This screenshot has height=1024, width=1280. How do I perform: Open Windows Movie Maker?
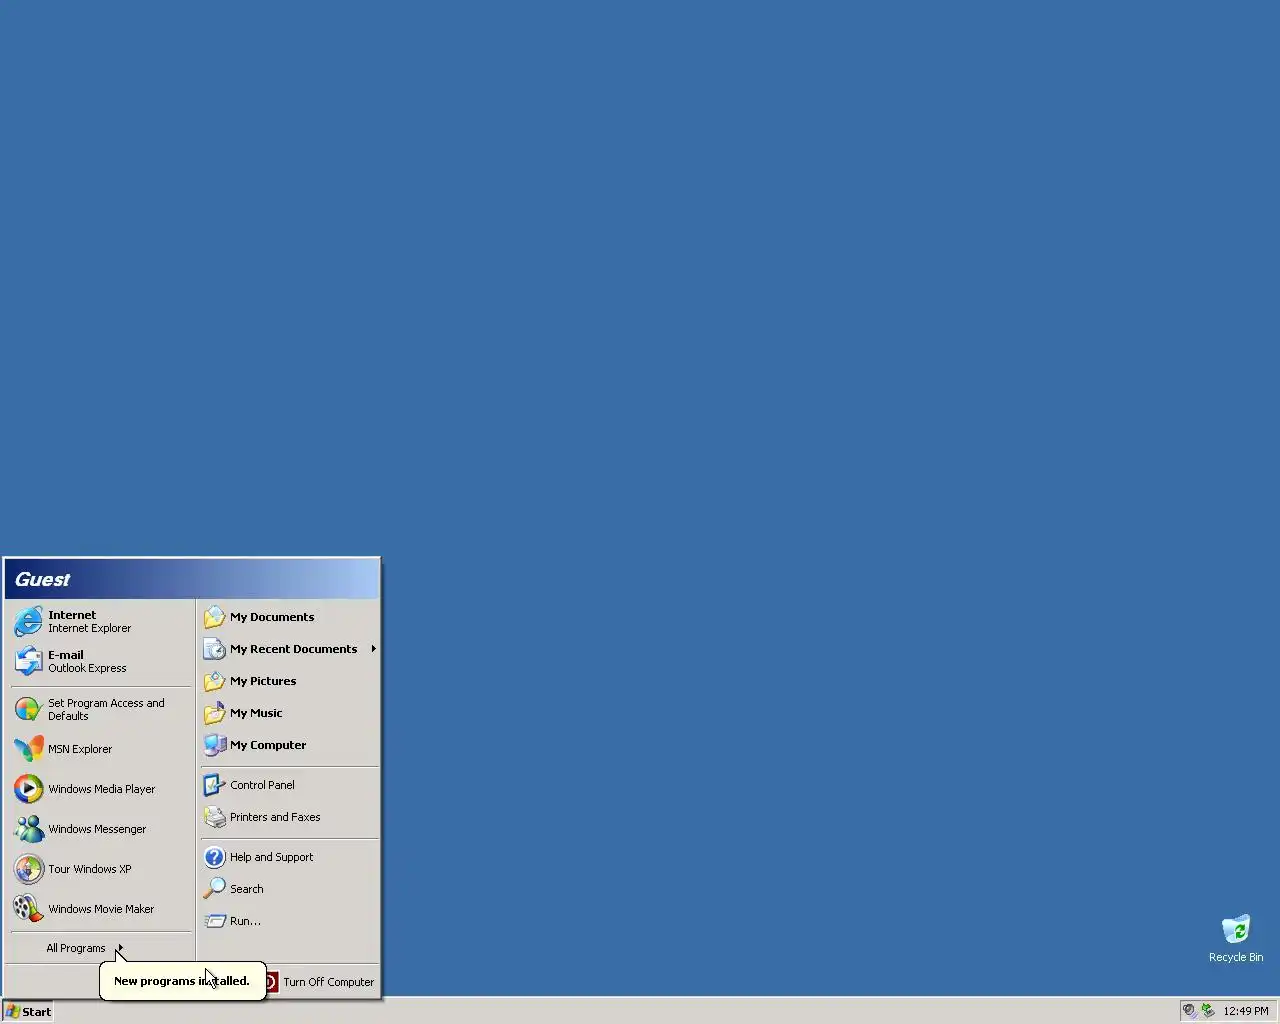100,909
